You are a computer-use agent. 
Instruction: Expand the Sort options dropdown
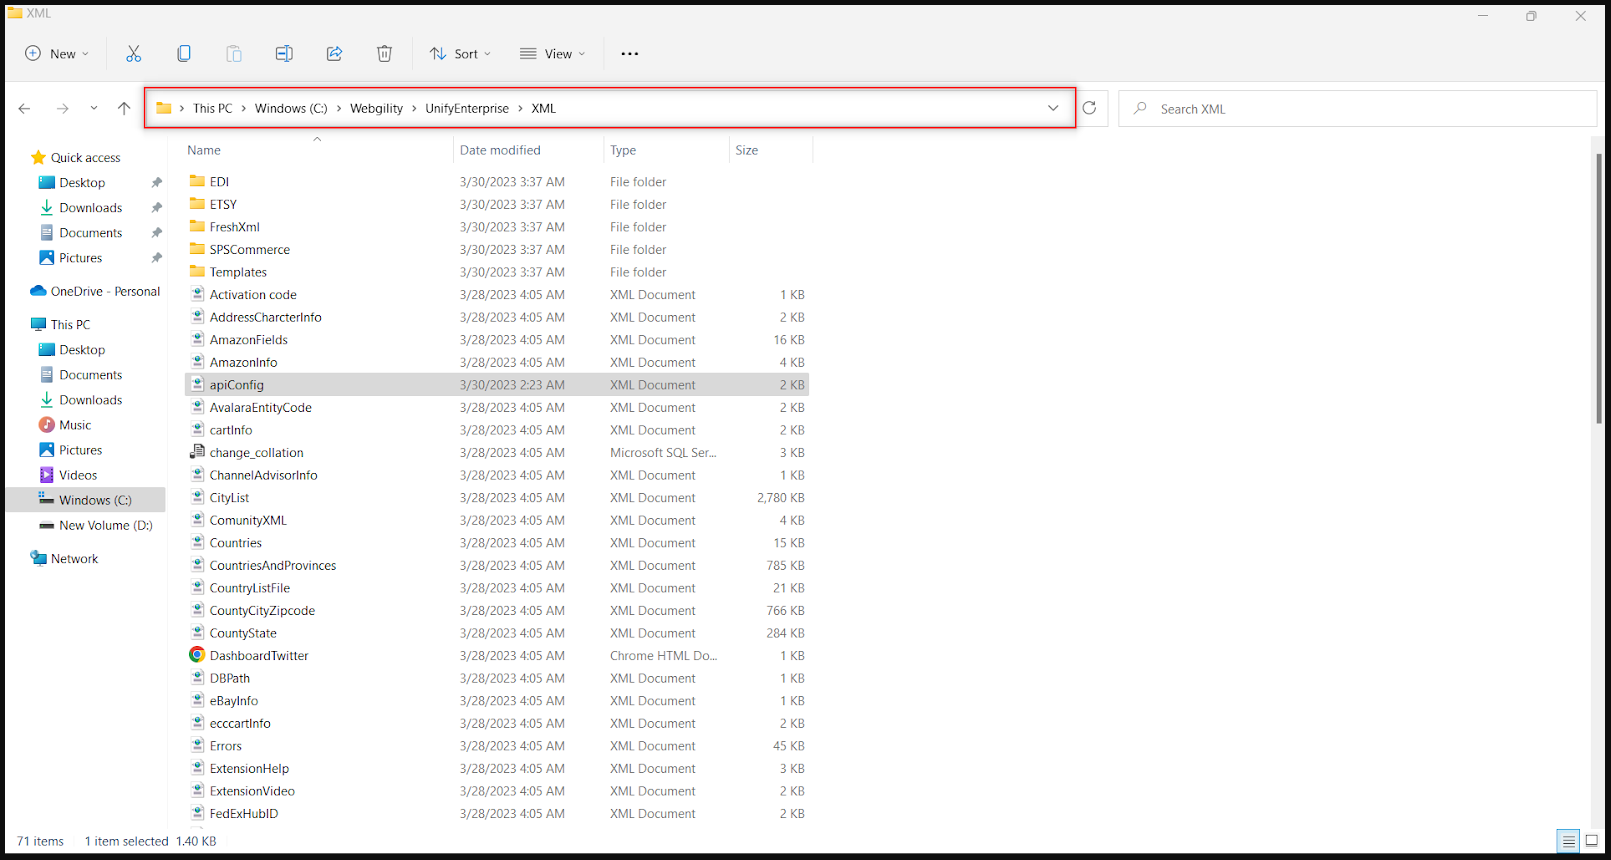[x=460, y=54]
